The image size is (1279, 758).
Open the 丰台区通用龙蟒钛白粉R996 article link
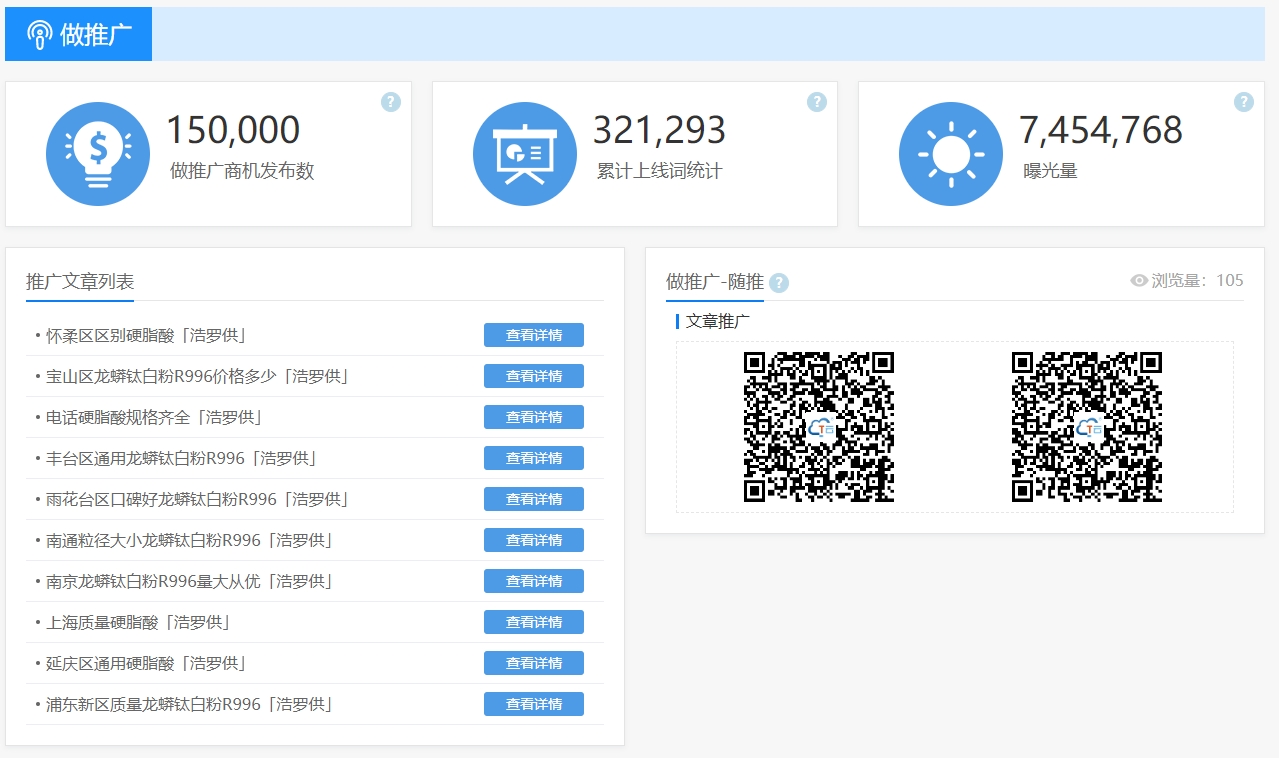(182, 458)
